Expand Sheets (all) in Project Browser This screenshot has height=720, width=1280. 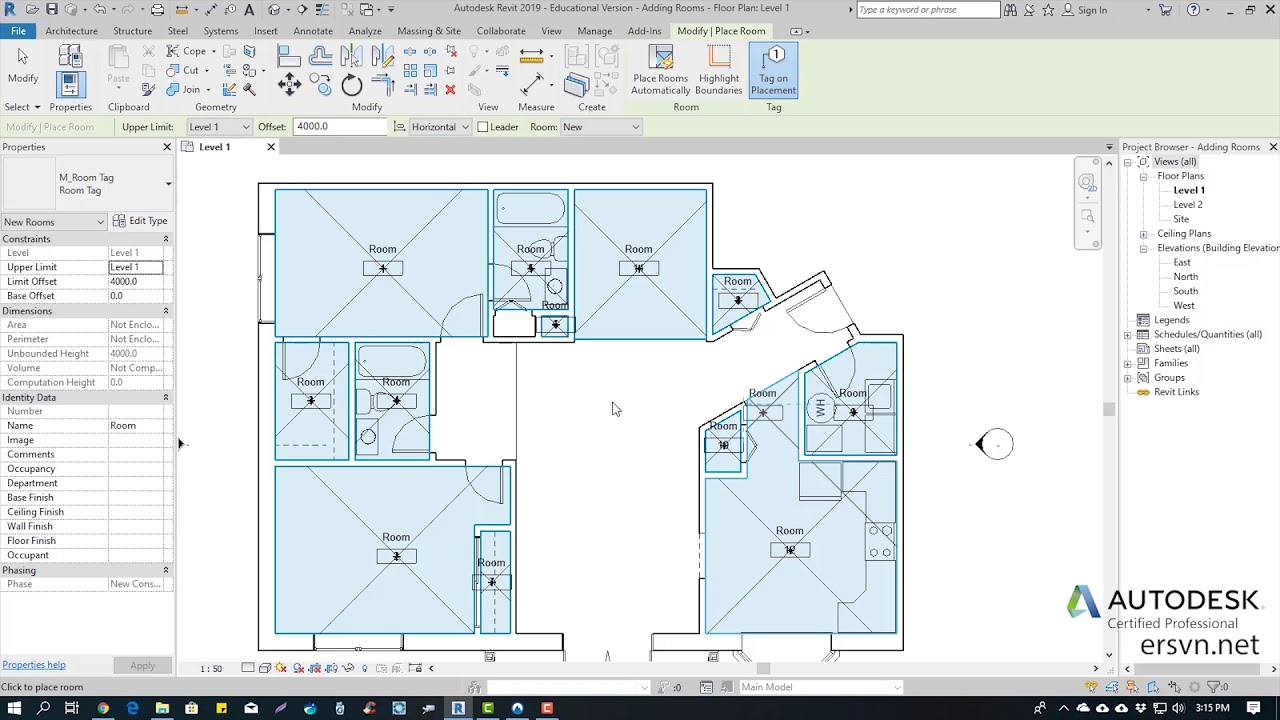(x=1128, y=349)
